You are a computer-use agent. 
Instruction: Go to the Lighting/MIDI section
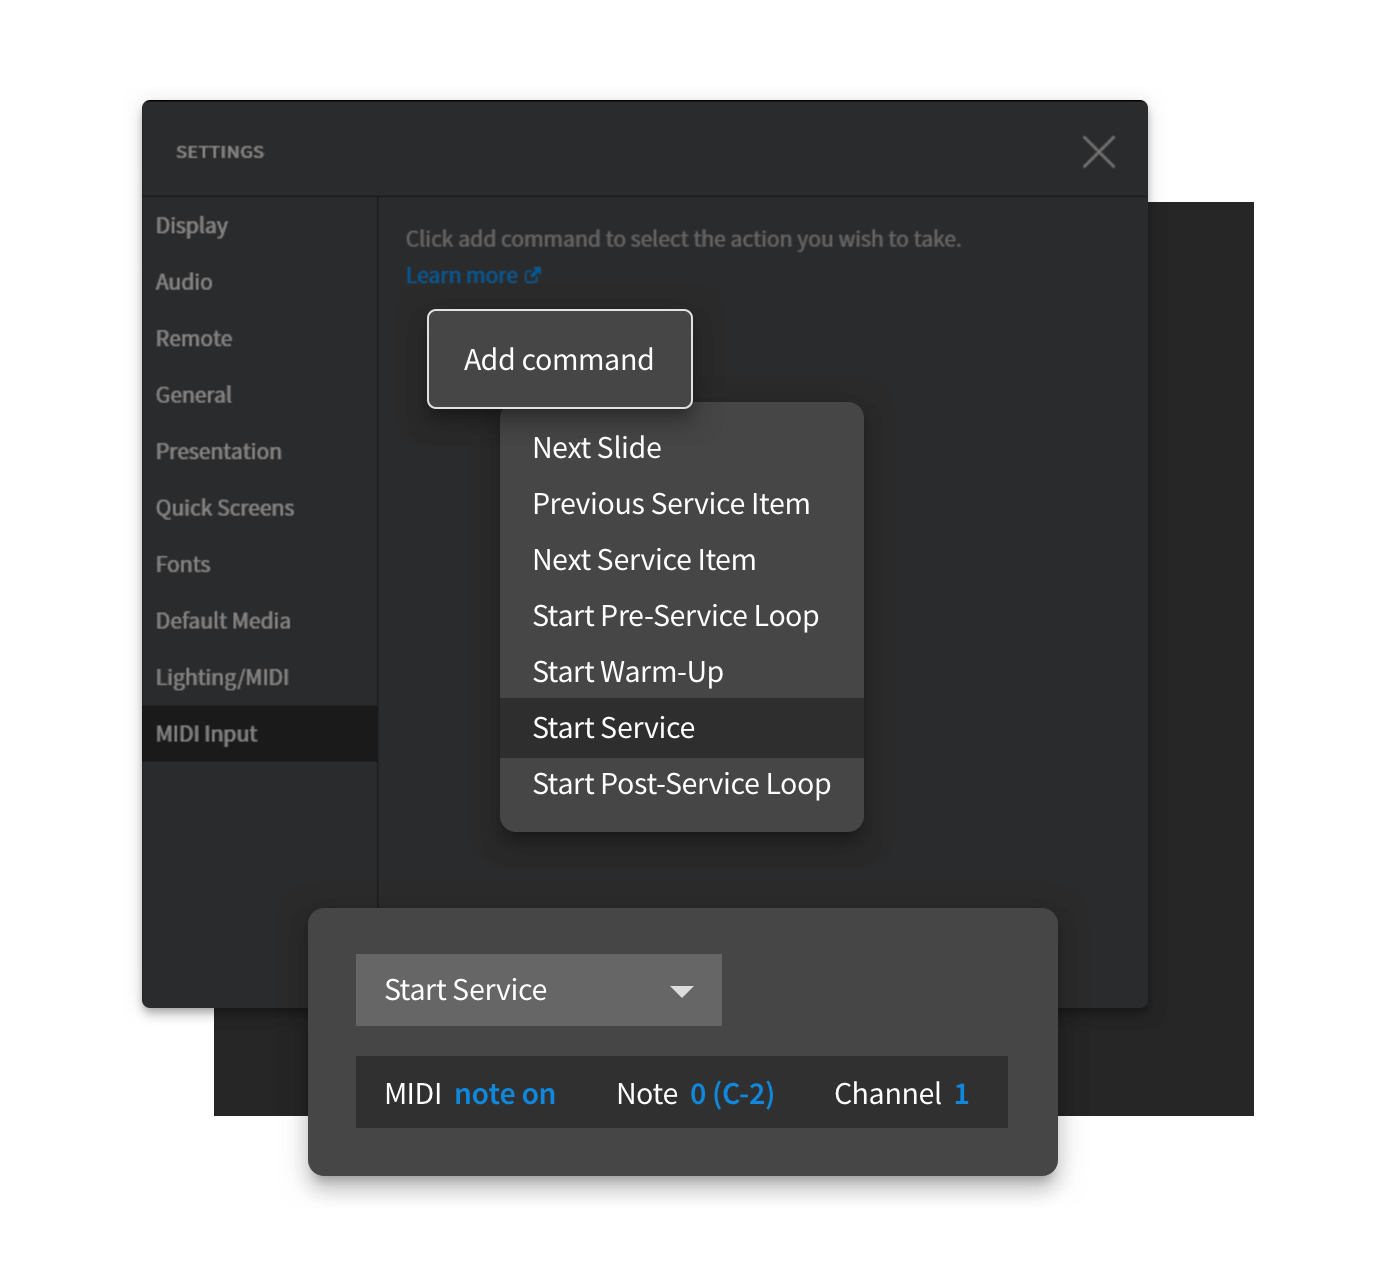pos(260,677)
